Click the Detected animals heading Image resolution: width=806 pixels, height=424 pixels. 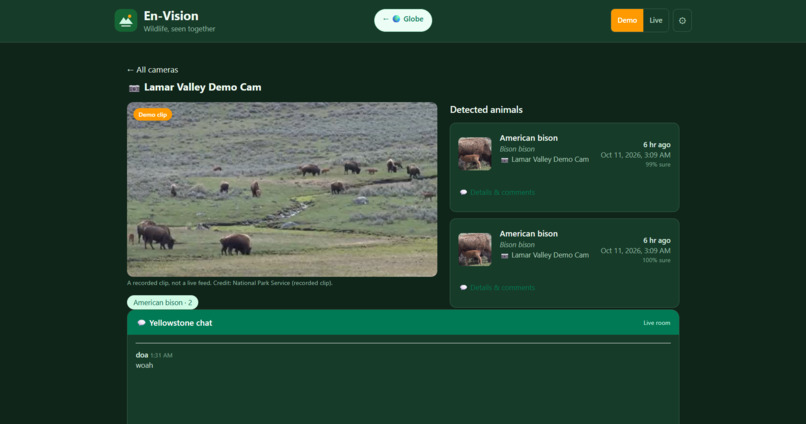(486, 109)
